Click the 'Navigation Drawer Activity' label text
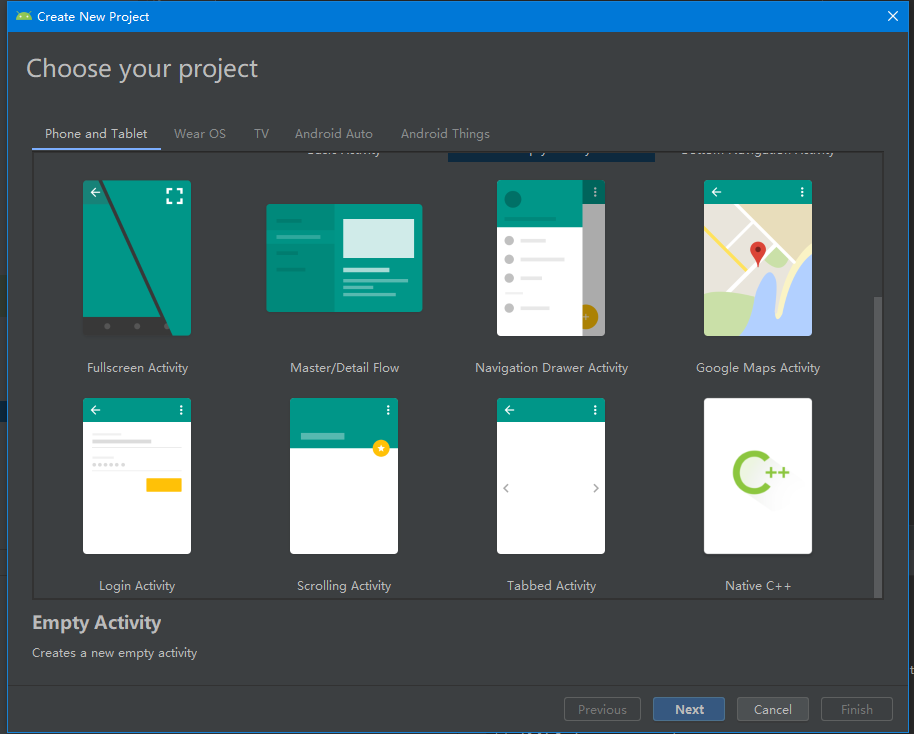 coord(551,368)
